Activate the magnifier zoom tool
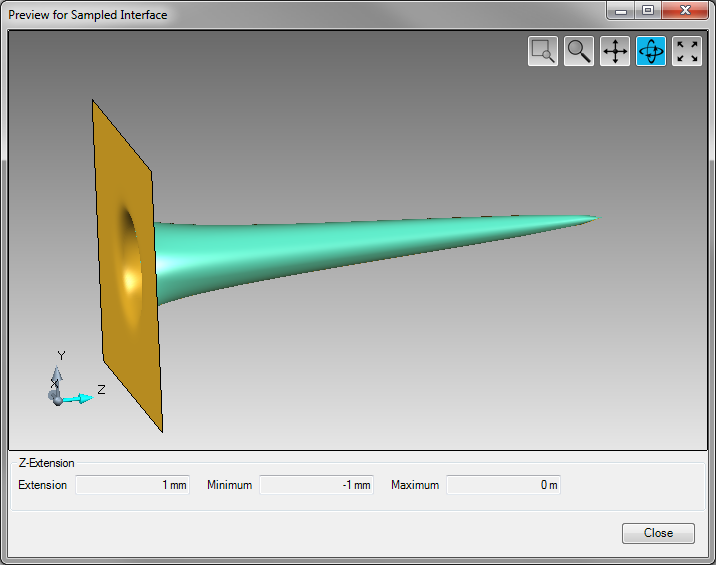 tap(579, 51)
